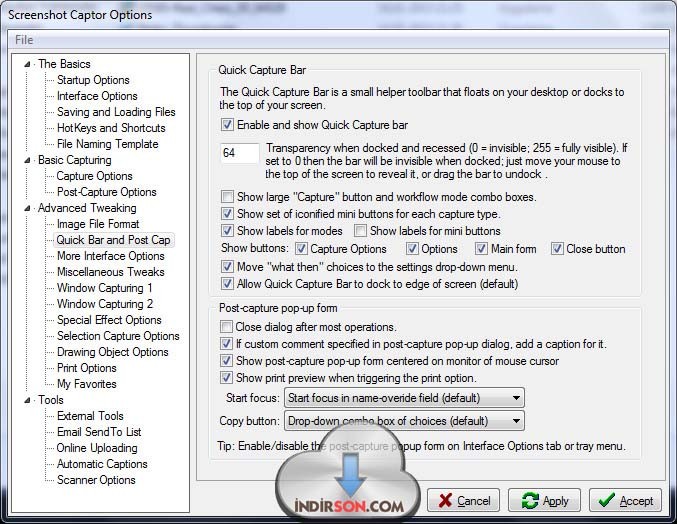Image resolution: width=677 pixels, height=524 pixels.
Task: Select Advanced Tweaking node label
Action: pos(87,208)
